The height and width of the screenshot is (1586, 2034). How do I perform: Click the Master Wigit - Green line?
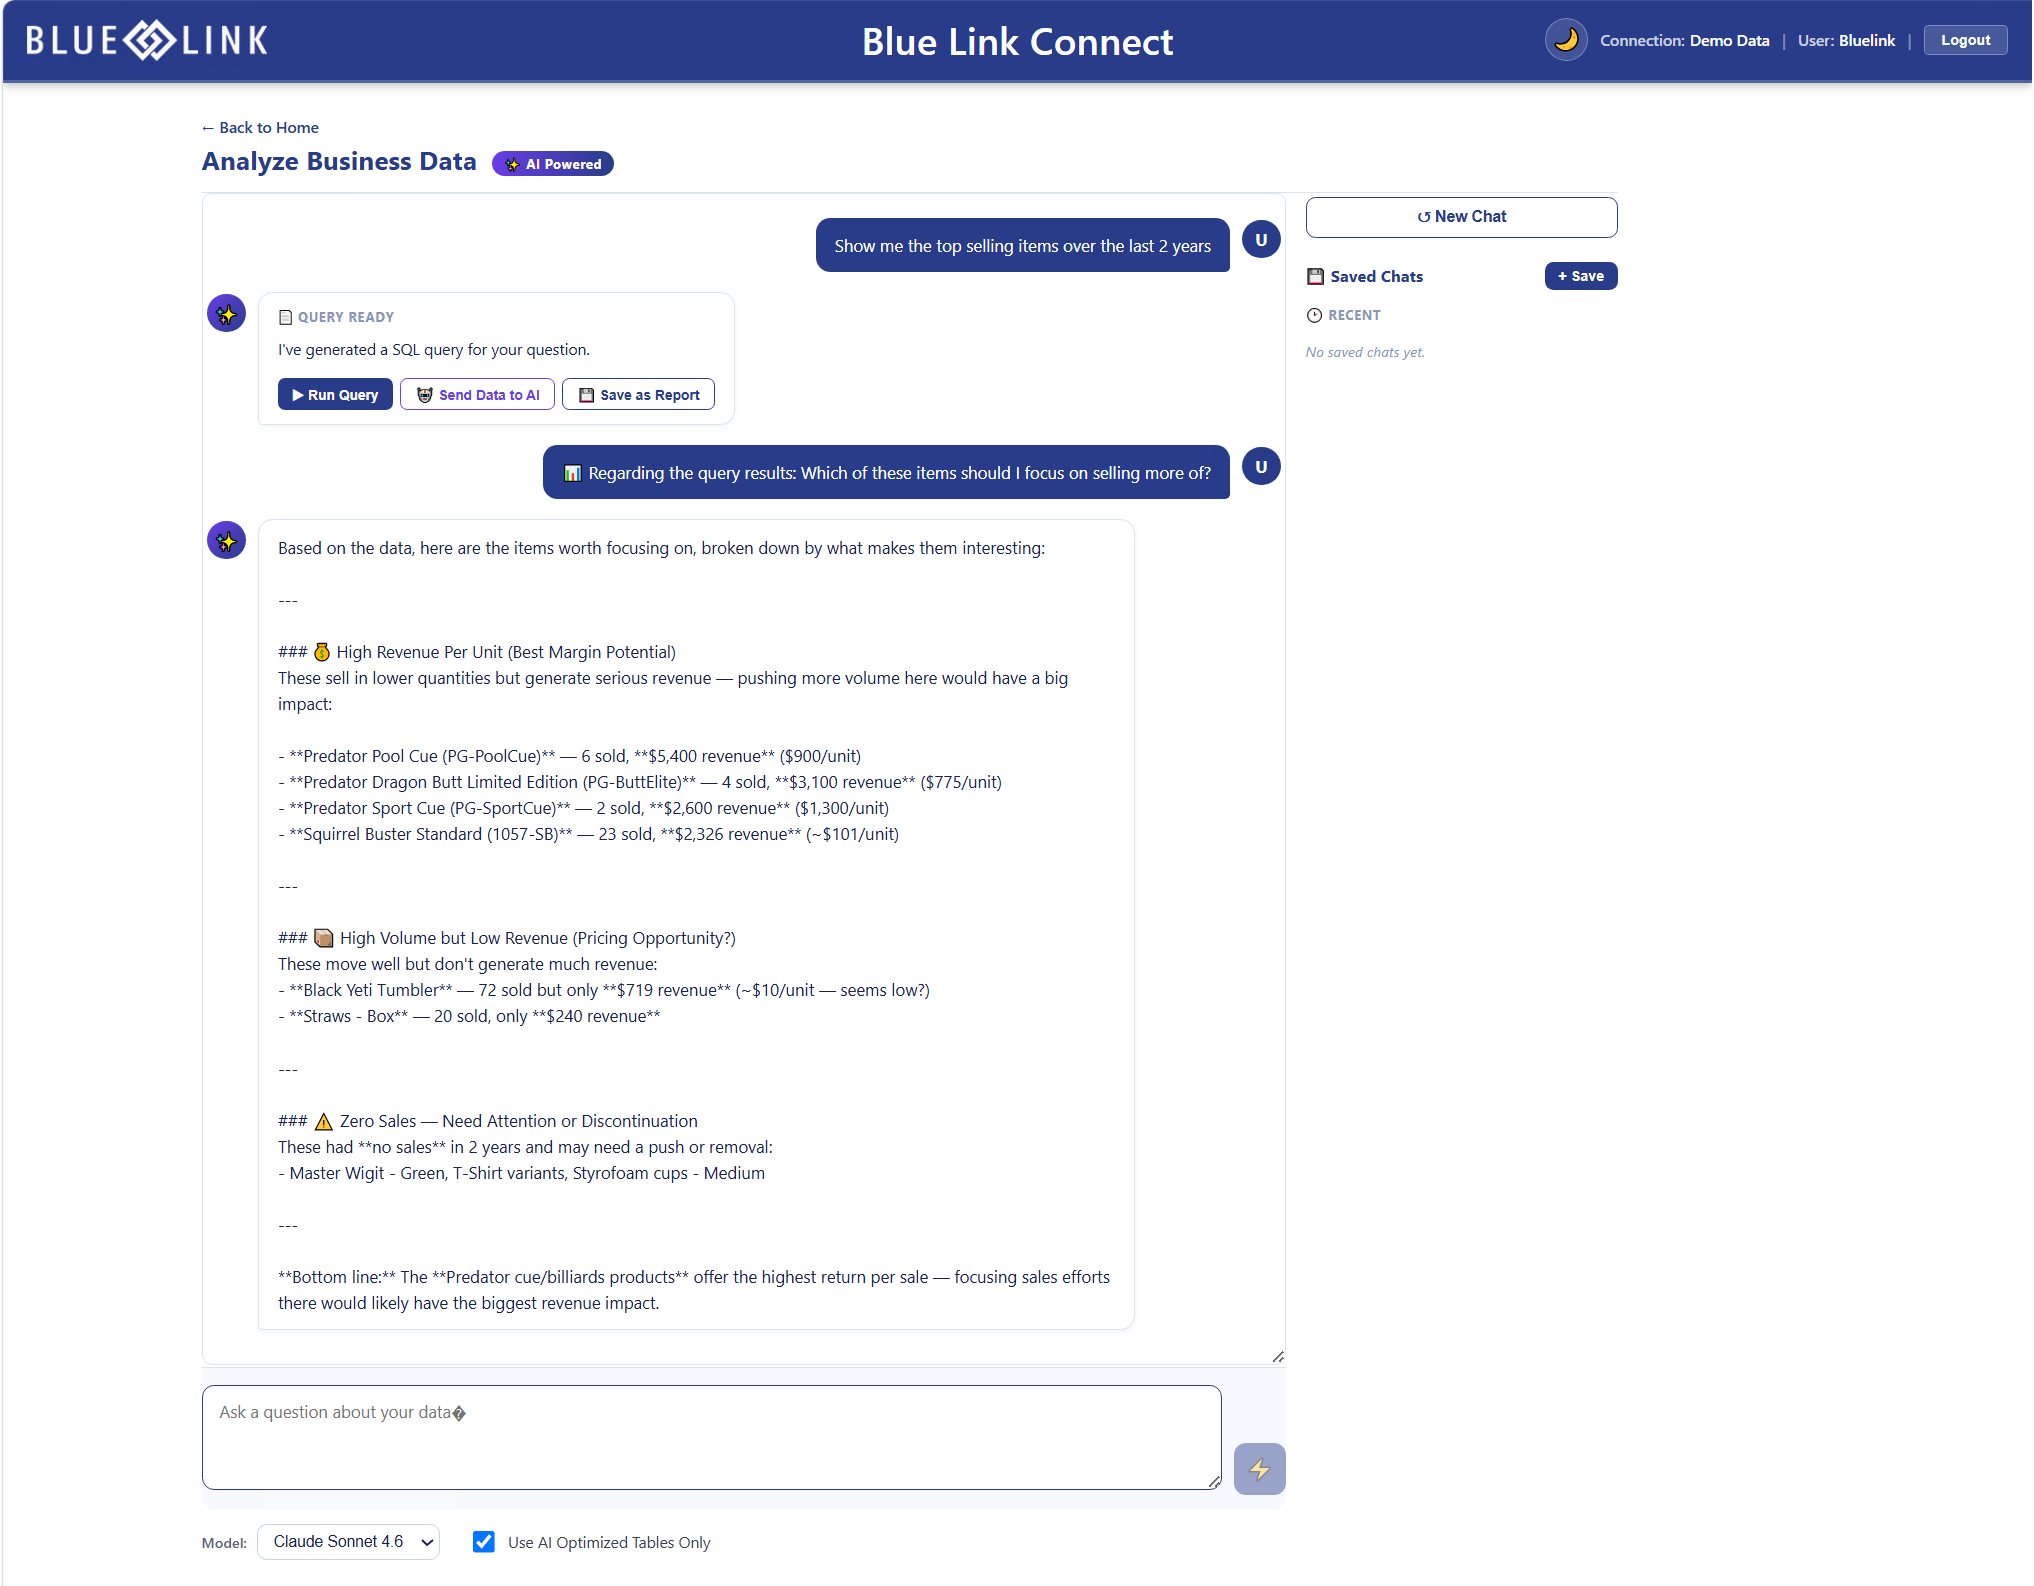coord(521,1173)
